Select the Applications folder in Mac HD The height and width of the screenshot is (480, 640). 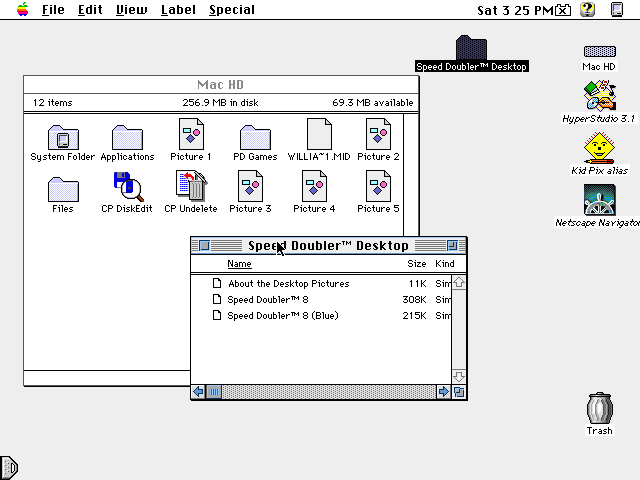pyautogui.click(x=127, y=138)
